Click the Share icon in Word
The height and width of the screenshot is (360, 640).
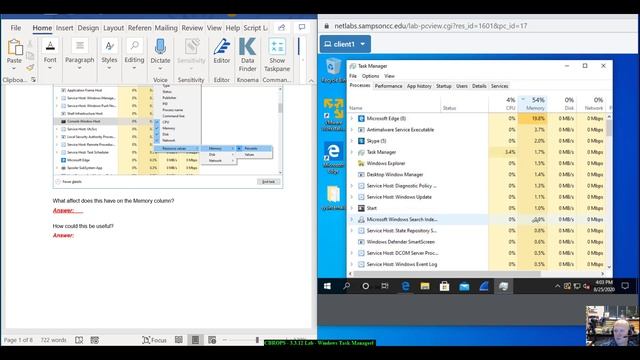click(x=282, y=27)
